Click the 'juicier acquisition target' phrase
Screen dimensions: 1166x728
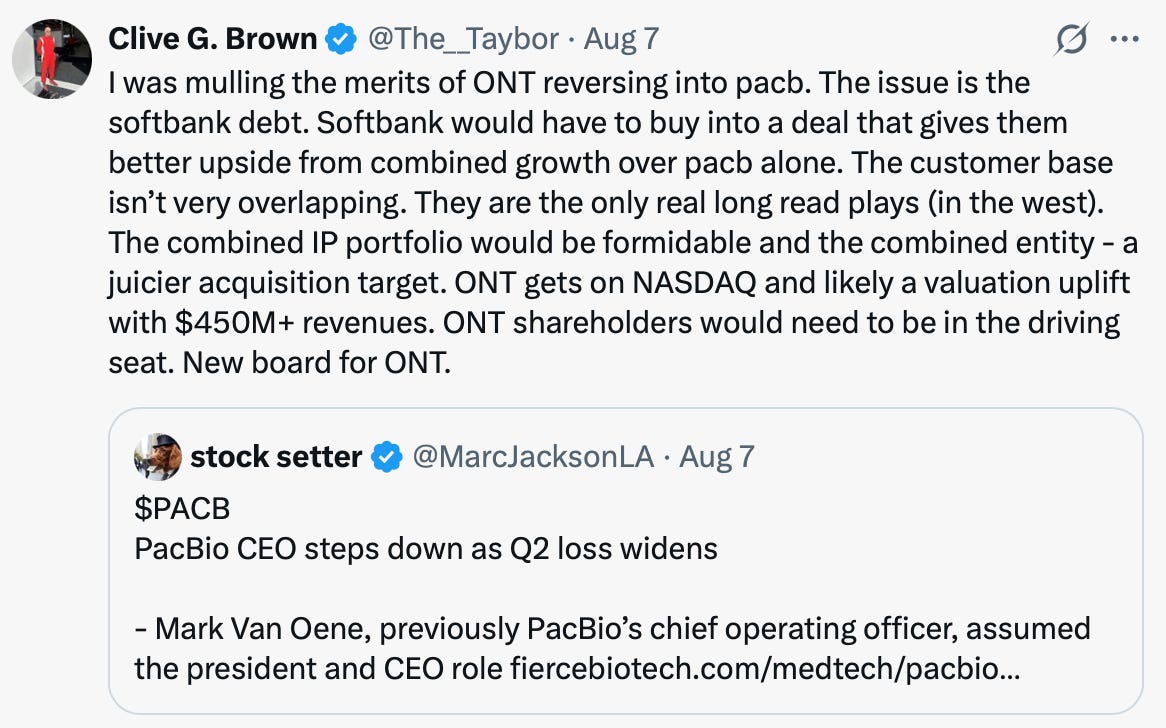pyautogui.click(x=277, y=283)
